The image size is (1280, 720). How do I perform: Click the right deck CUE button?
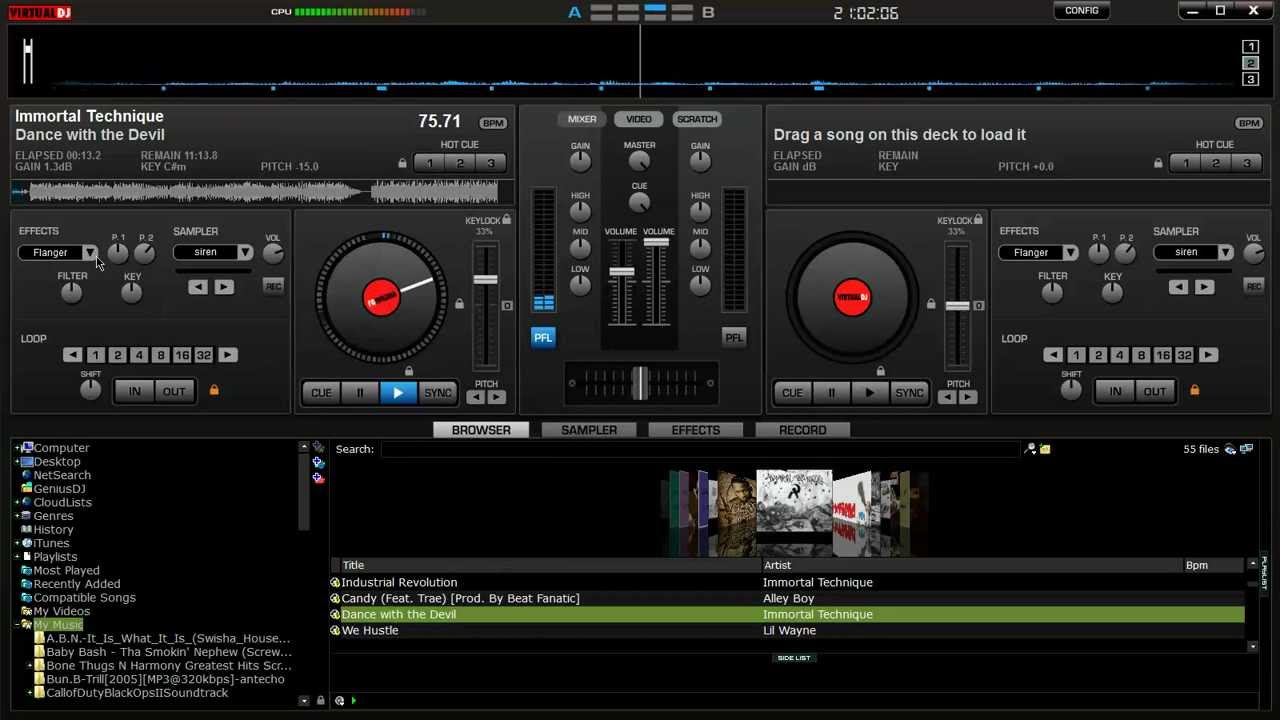[x=792, y=393]
